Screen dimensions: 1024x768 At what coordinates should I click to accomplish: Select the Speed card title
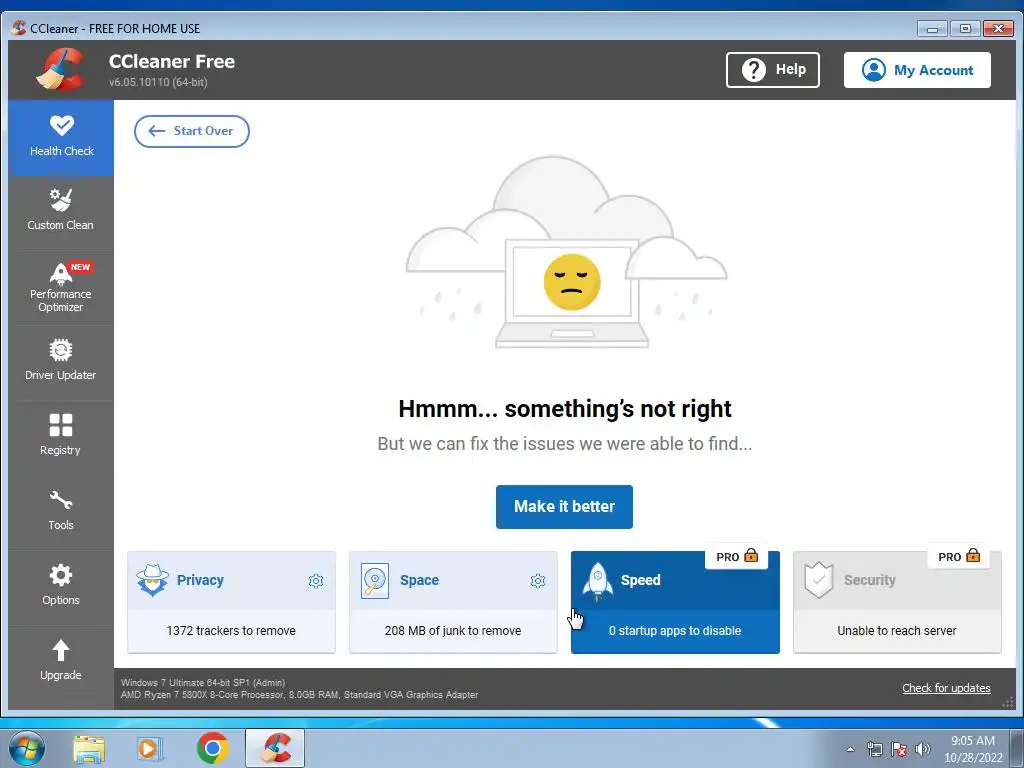click(x=641, y=580)
